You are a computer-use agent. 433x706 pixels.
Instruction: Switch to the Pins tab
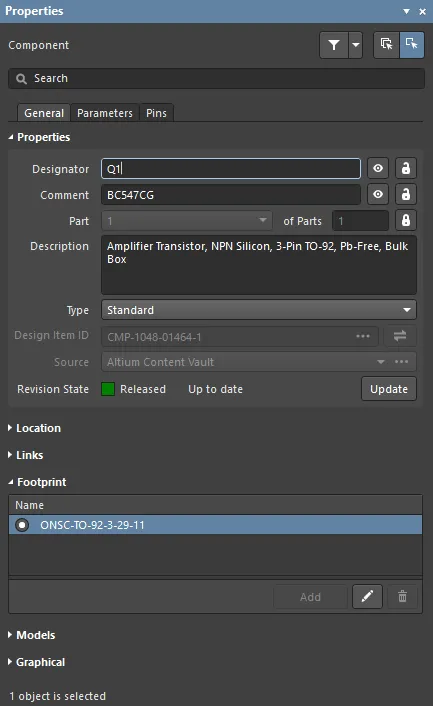pyautogui.click(x=156, y=113)
